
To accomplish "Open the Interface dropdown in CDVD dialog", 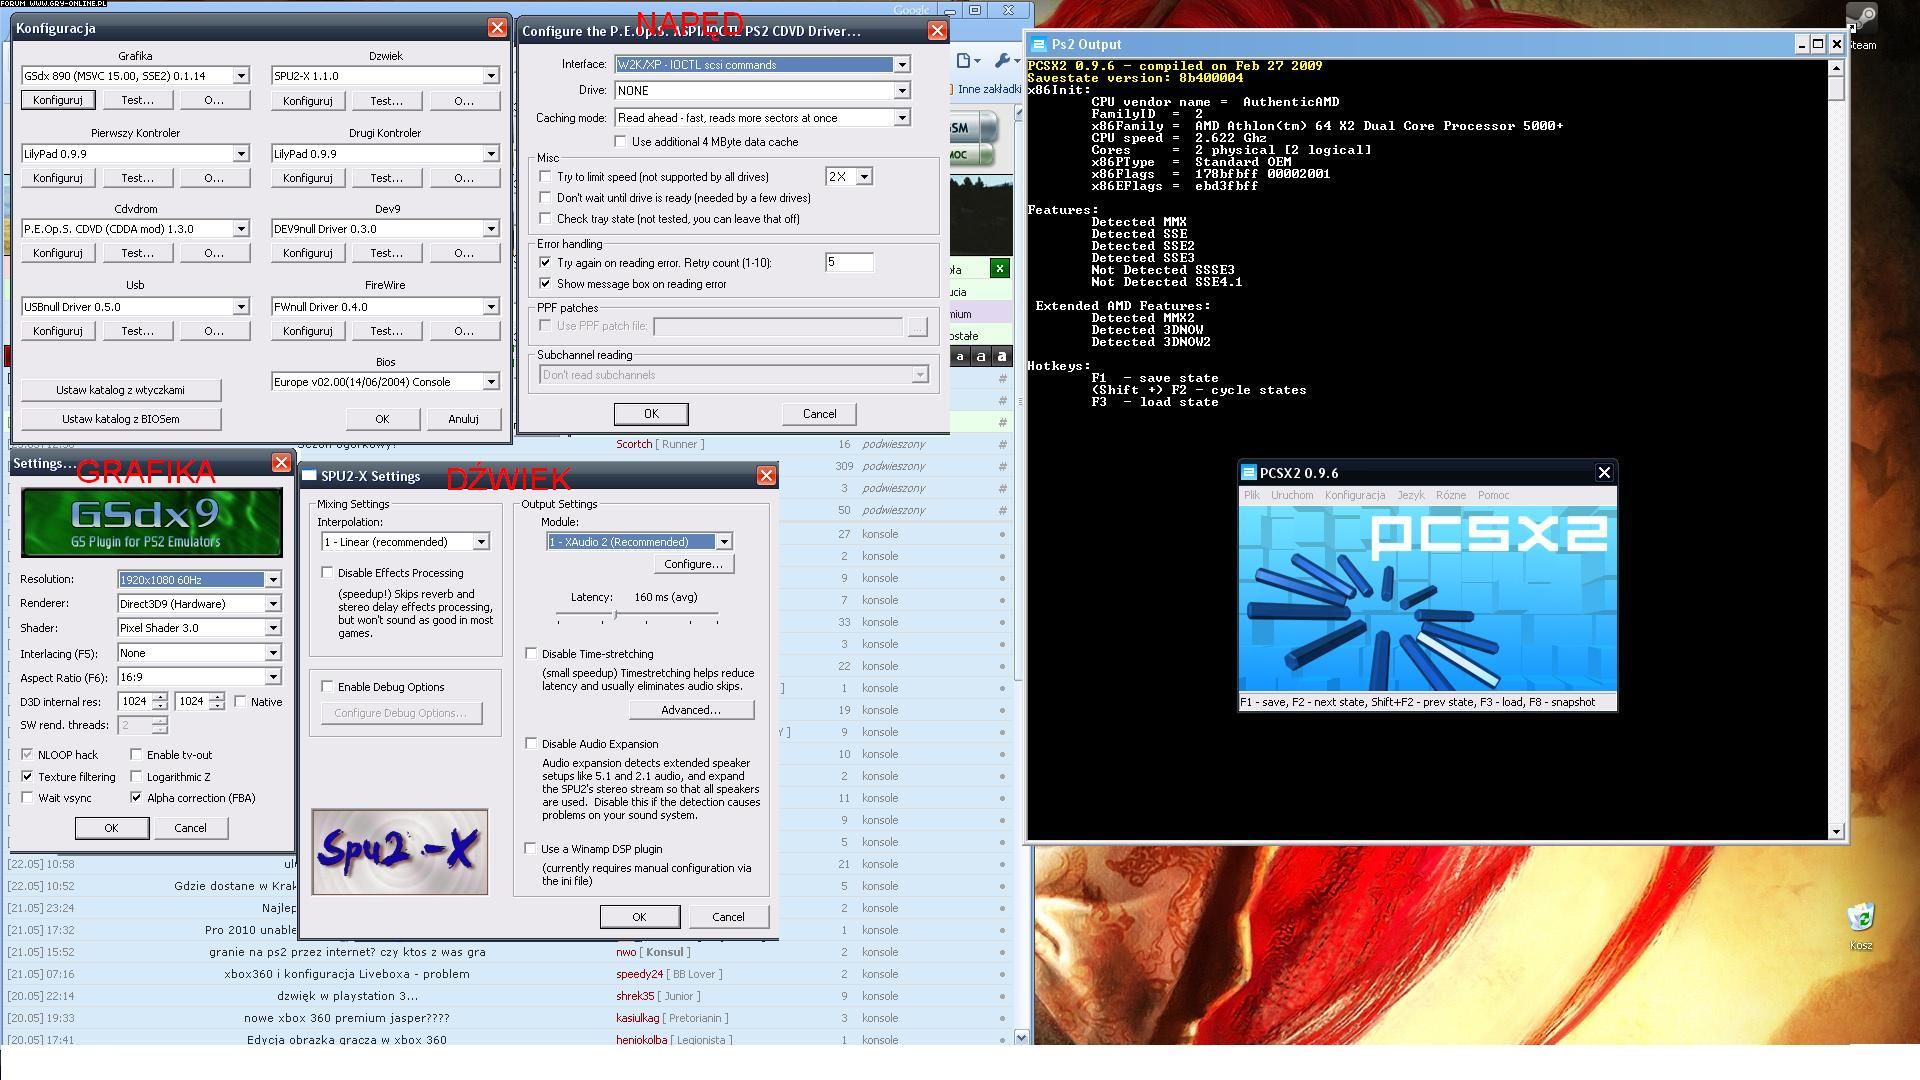I will (x=901, y=65).
